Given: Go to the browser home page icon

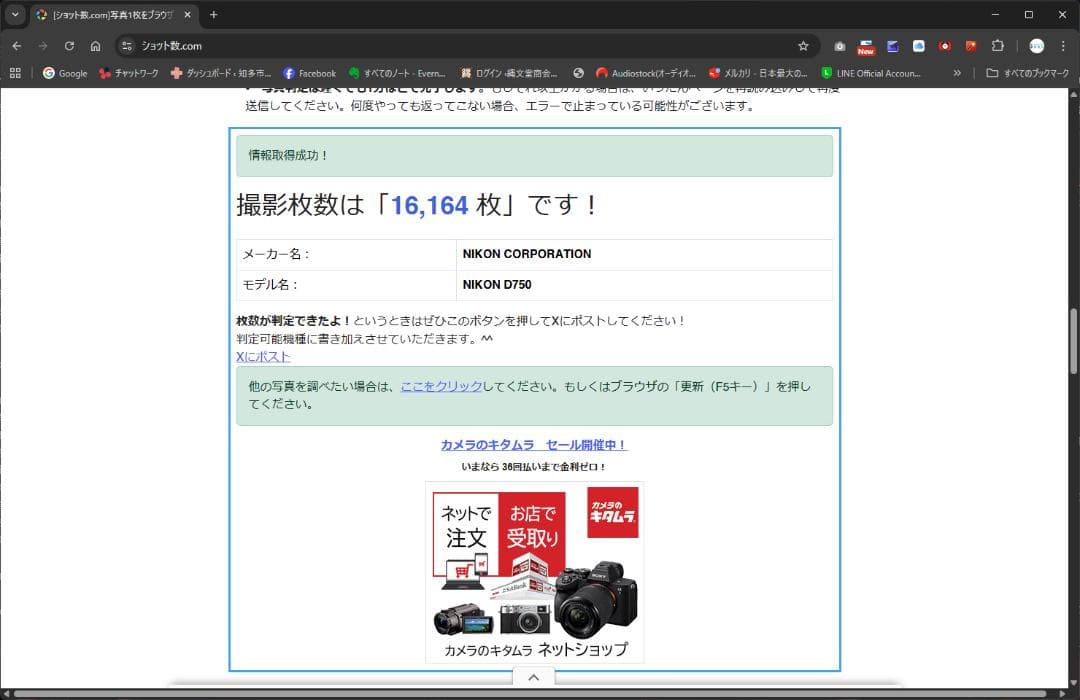Looking at the screenshot, I should (95, 46).
